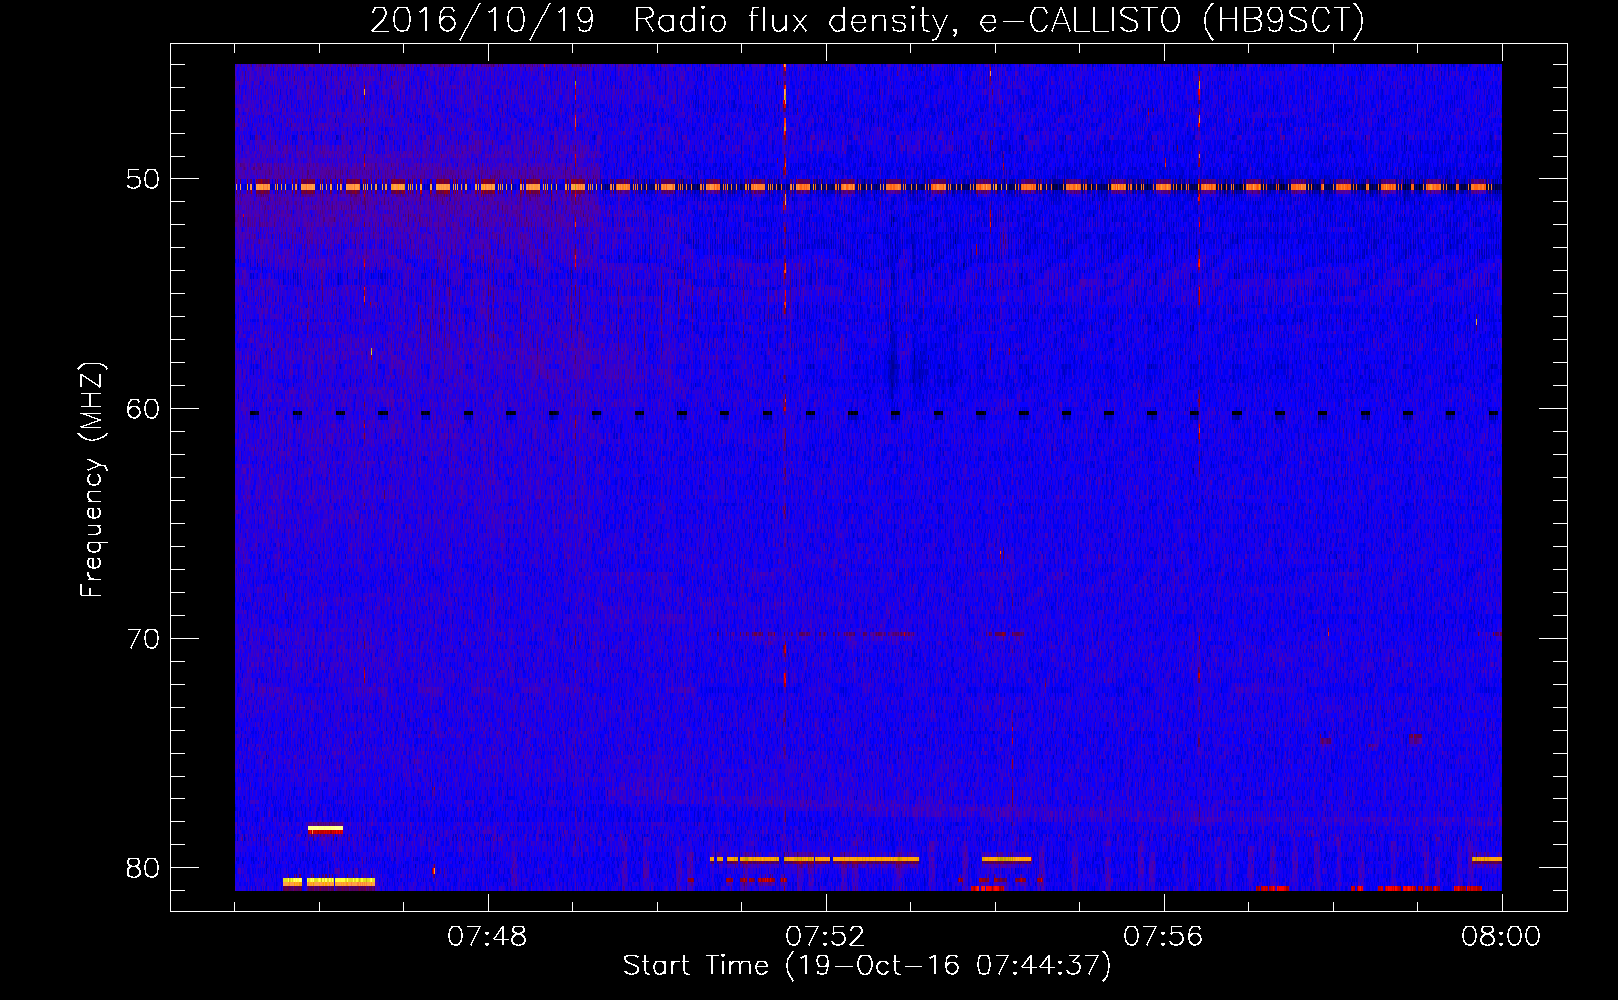Screen dimensions: 1618x1000
Task: Click the 07:52 time tick label
Action: [x=825, y=937]
